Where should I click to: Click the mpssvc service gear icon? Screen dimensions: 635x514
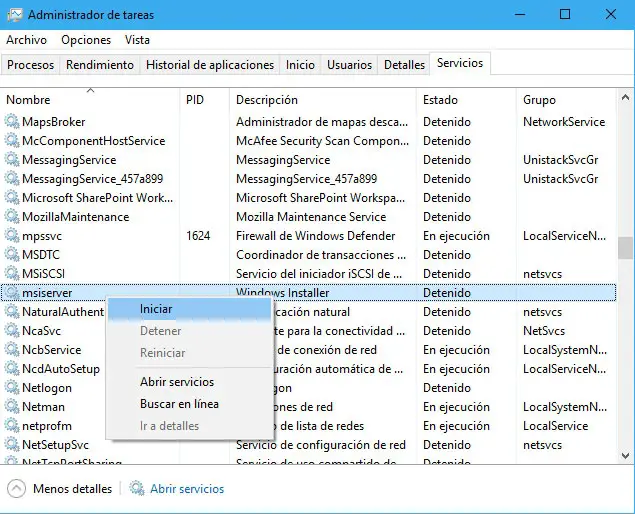(12, 236)
